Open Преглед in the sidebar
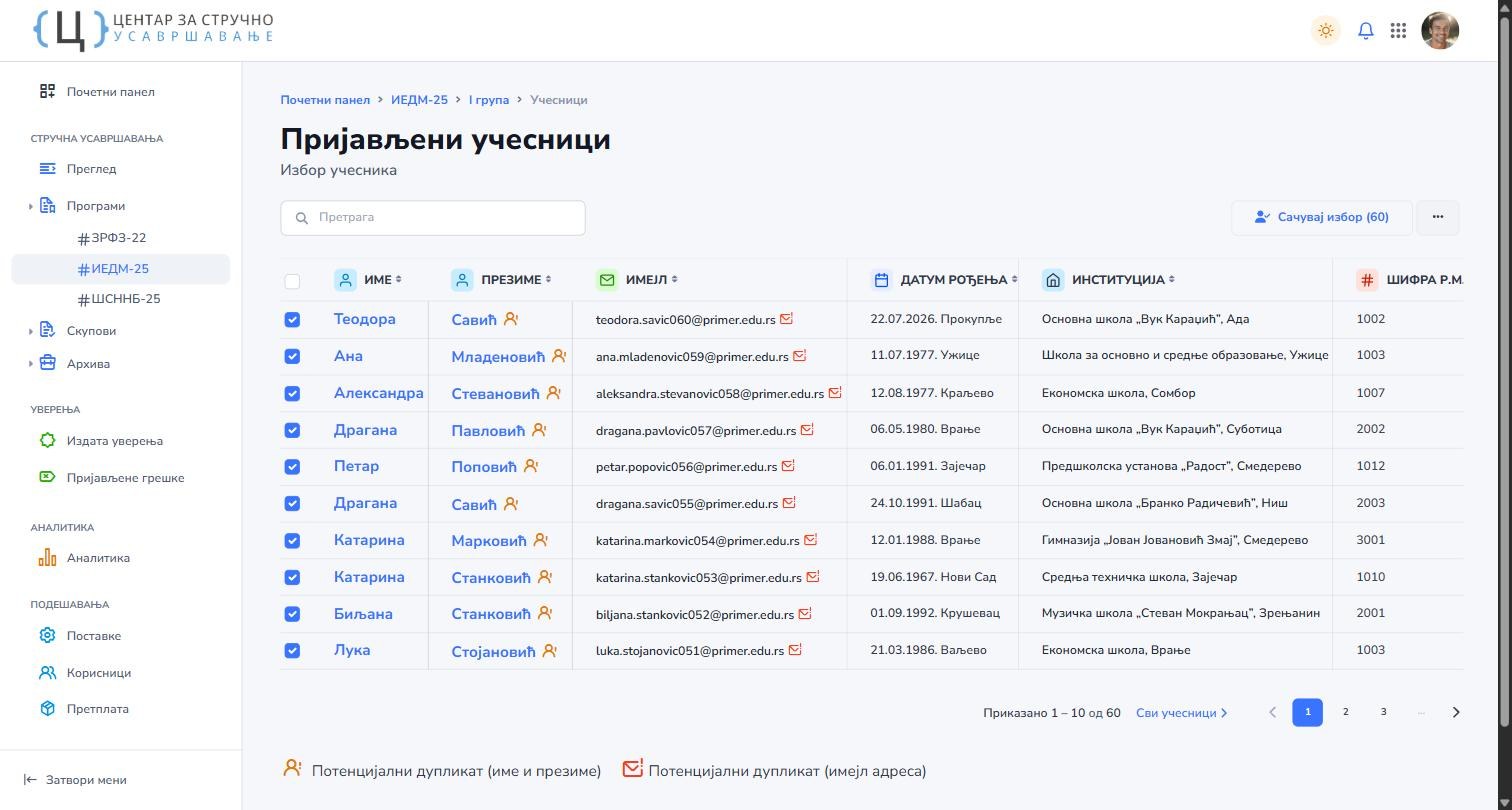The width and height of the screenshot is (1512, 810). (x=78, y=169)
